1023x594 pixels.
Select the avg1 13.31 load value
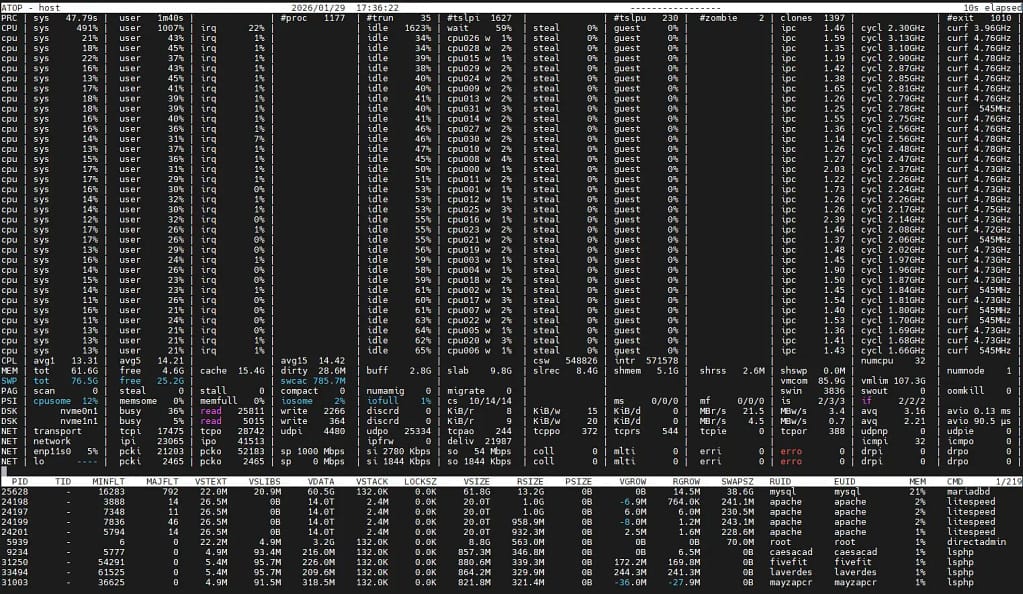tap(65, 361)
